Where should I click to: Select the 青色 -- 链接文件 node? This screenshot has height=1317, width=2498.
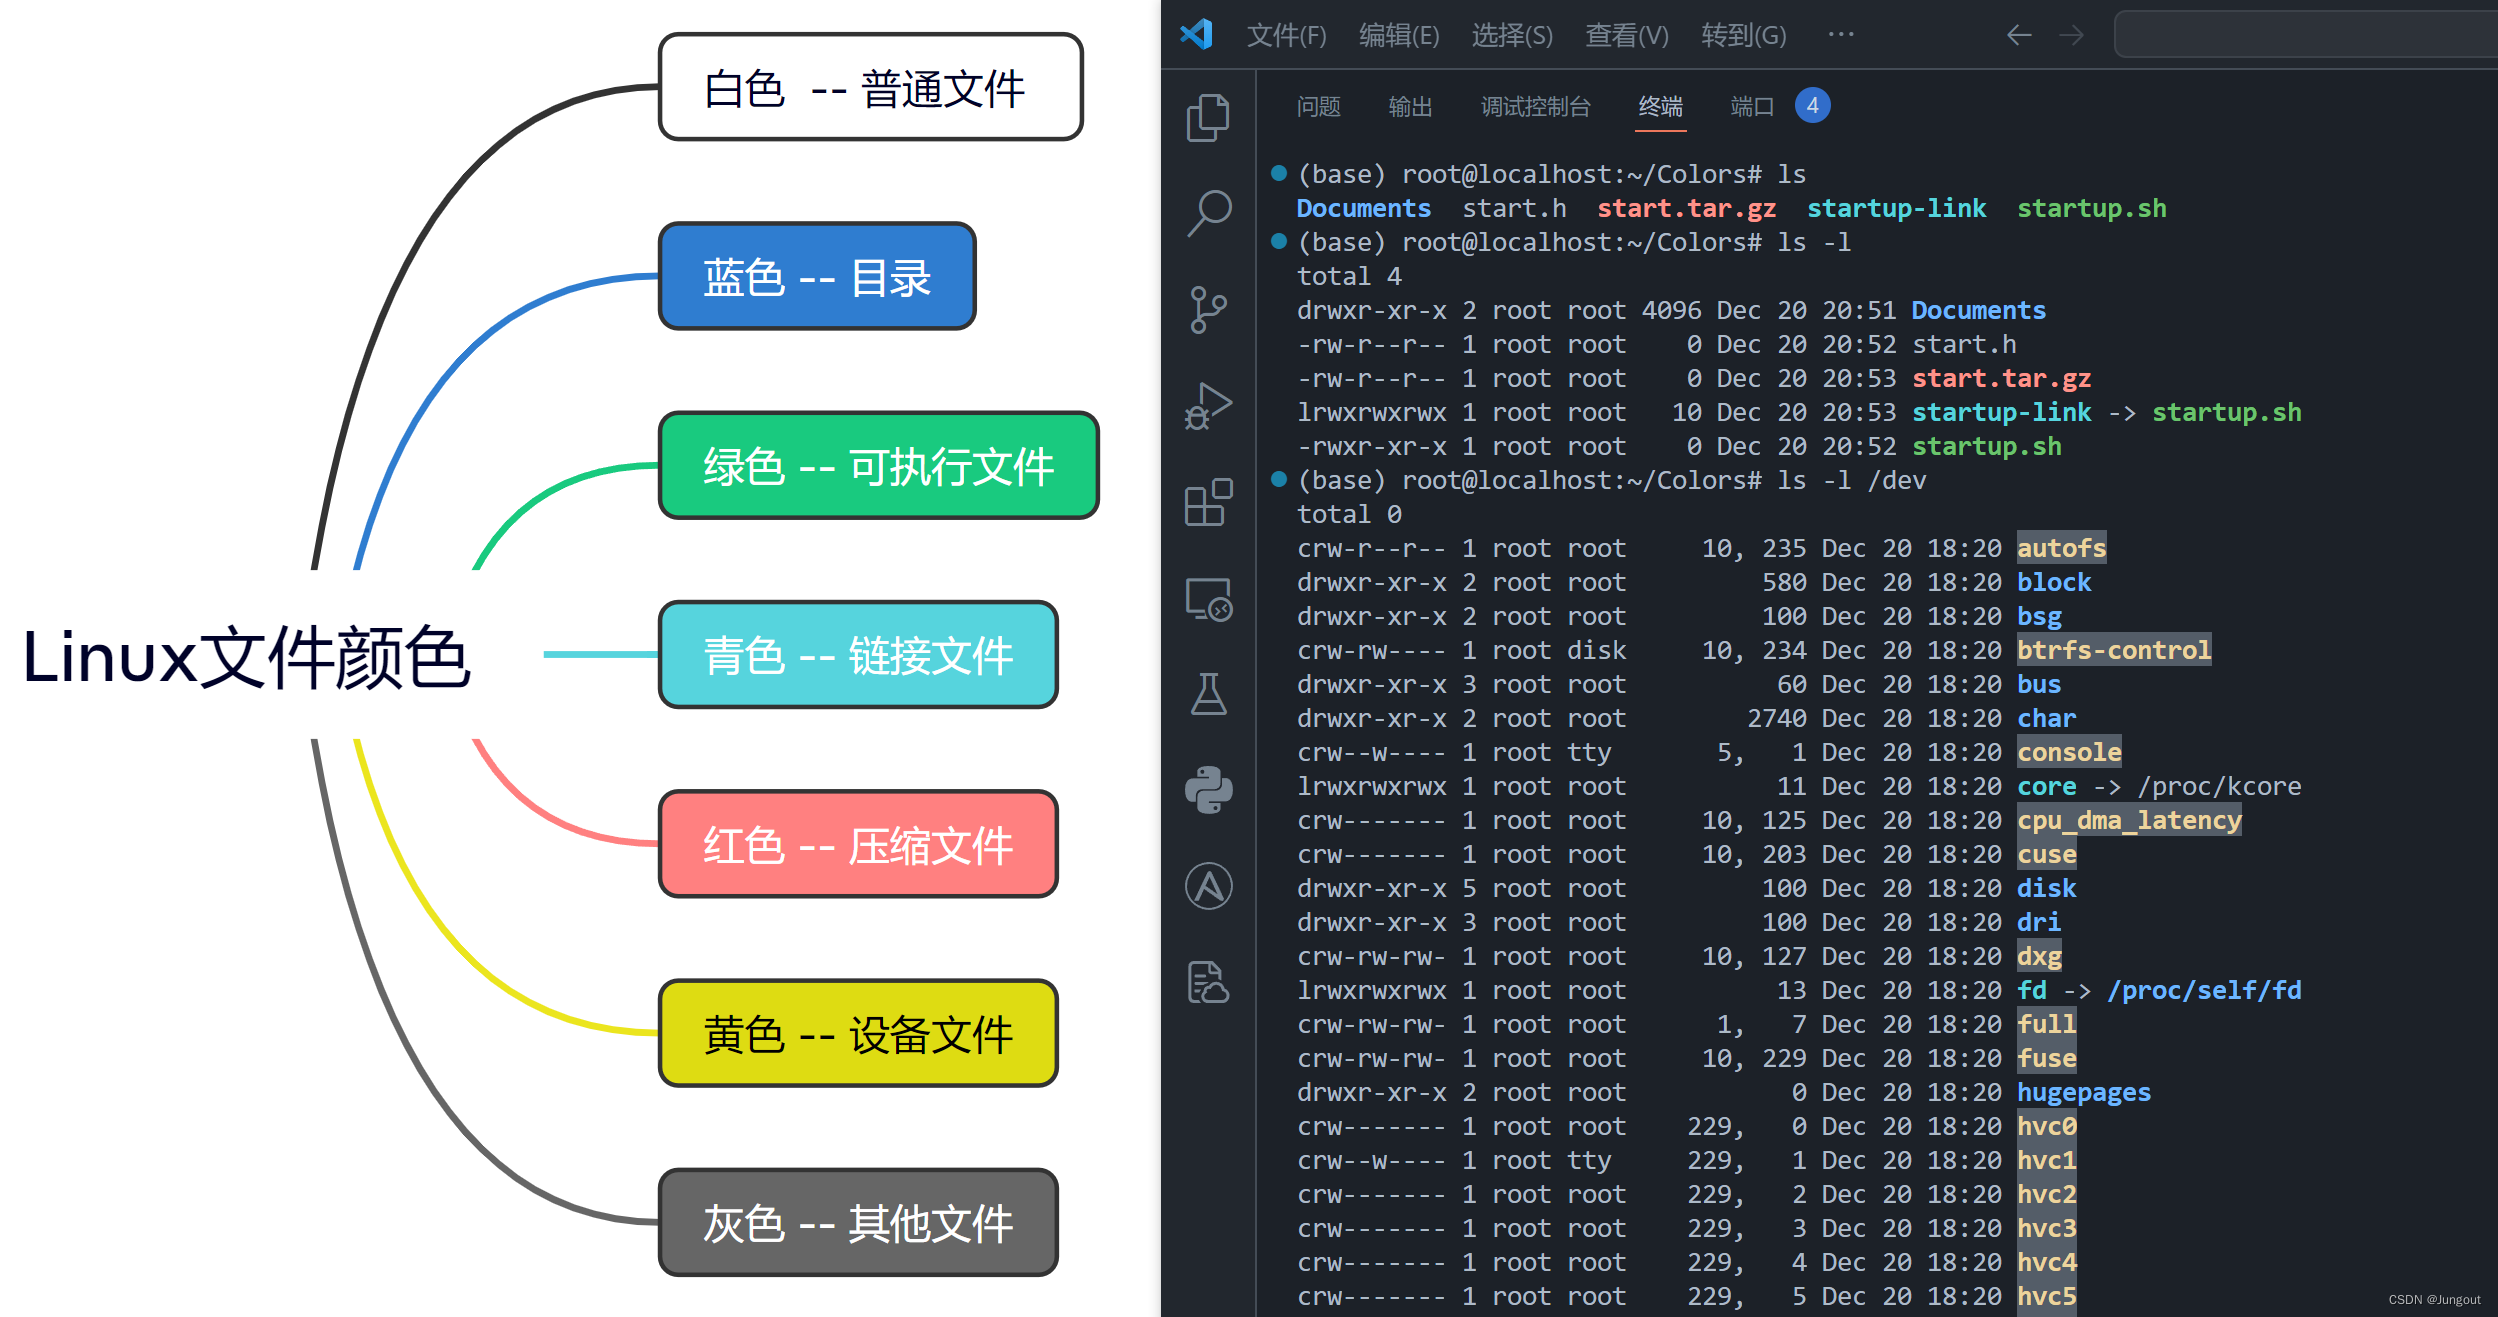point(858,654)
